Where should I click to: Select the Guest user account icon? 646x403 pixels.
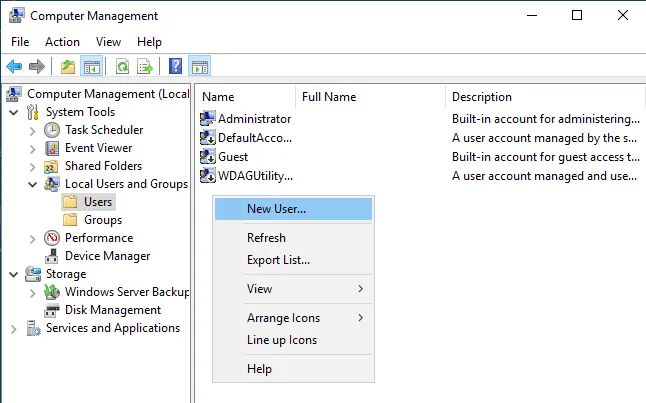208,157
